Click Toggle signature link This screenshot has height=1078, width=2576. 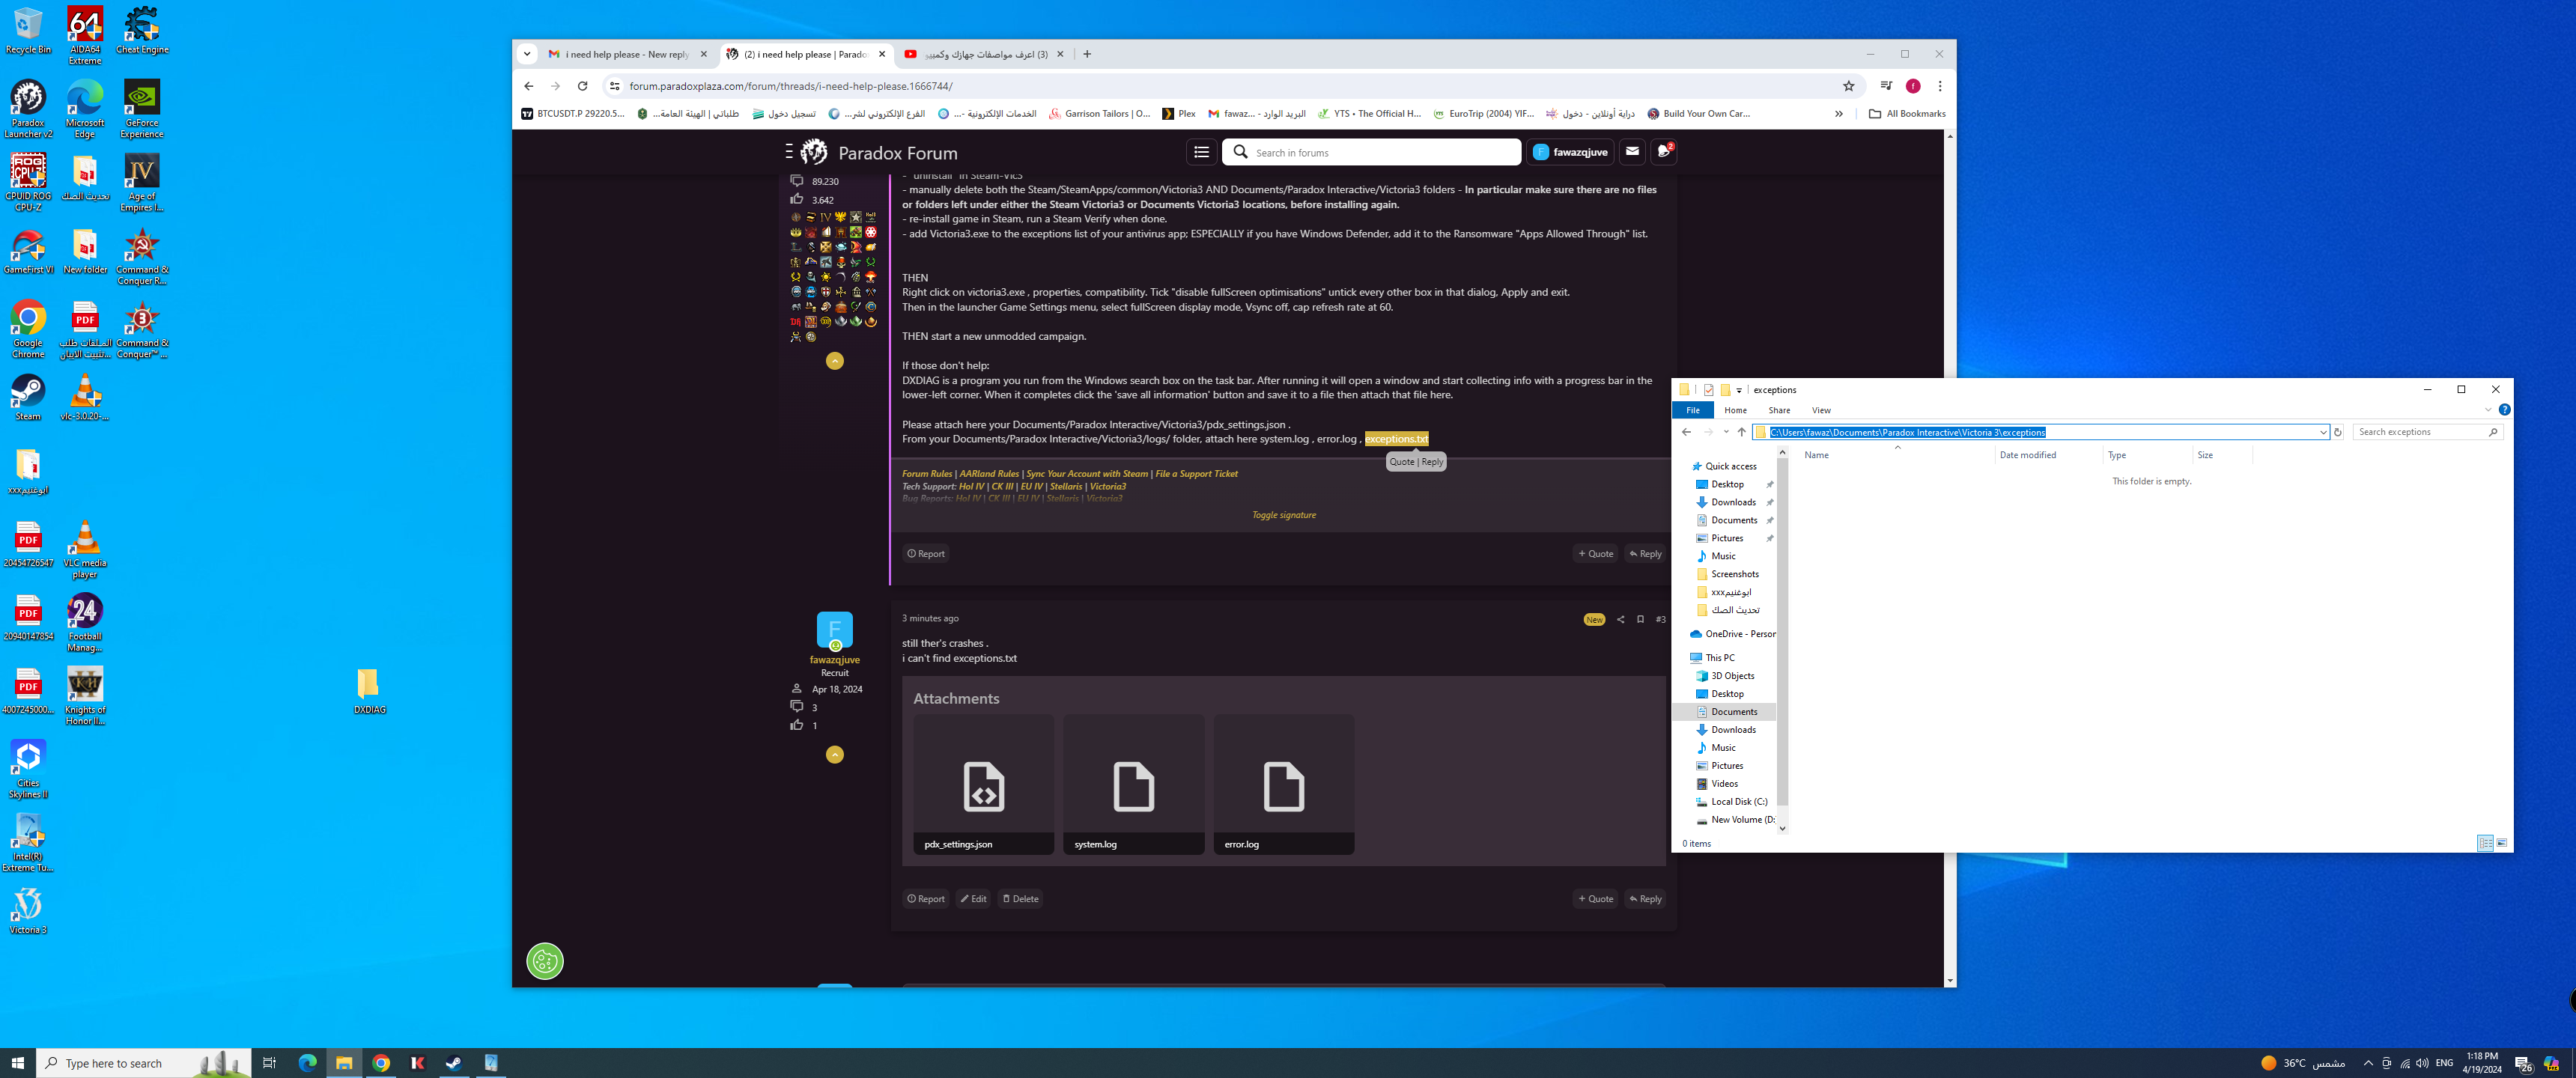(1283, 515)
